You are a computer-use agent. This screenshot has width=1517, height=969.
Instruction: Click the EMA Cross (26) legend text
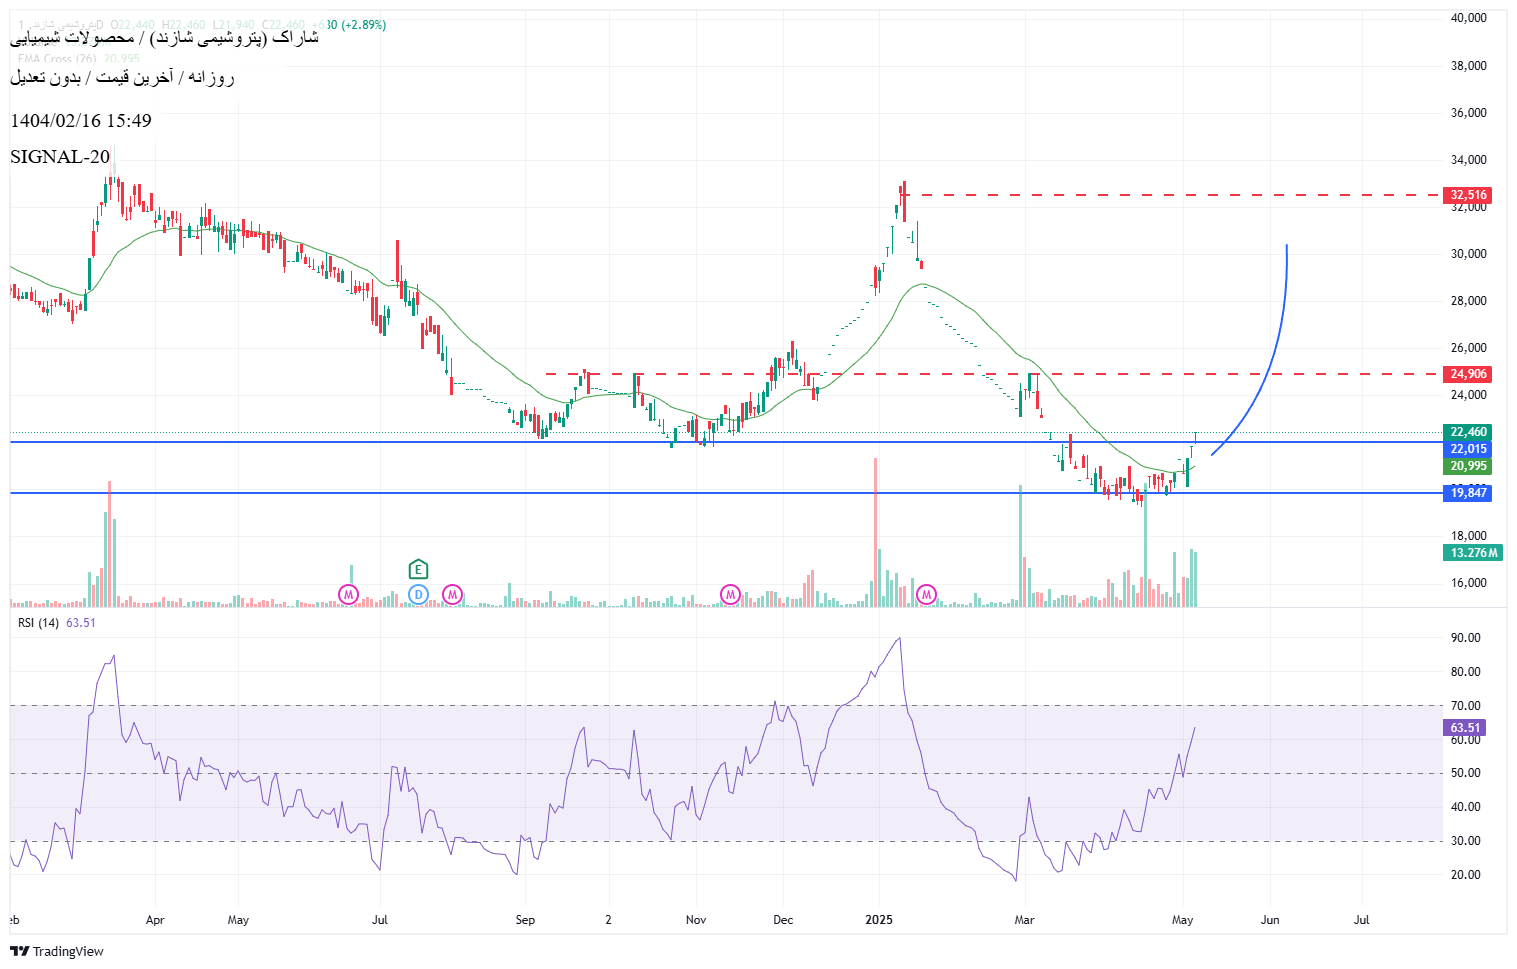[x=58, y=59]
